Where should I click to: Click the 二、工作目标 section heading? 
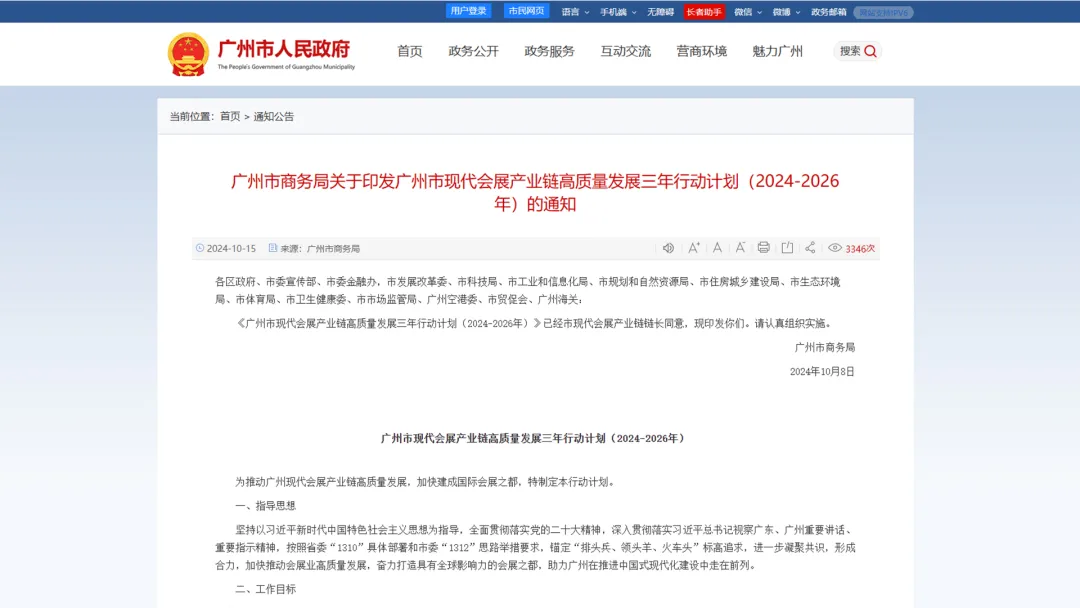pos(265,589)
